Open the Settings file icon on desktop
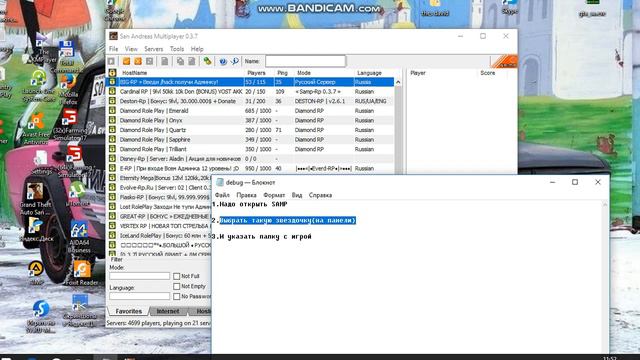 pyautogui.click(x=41, y=162)
